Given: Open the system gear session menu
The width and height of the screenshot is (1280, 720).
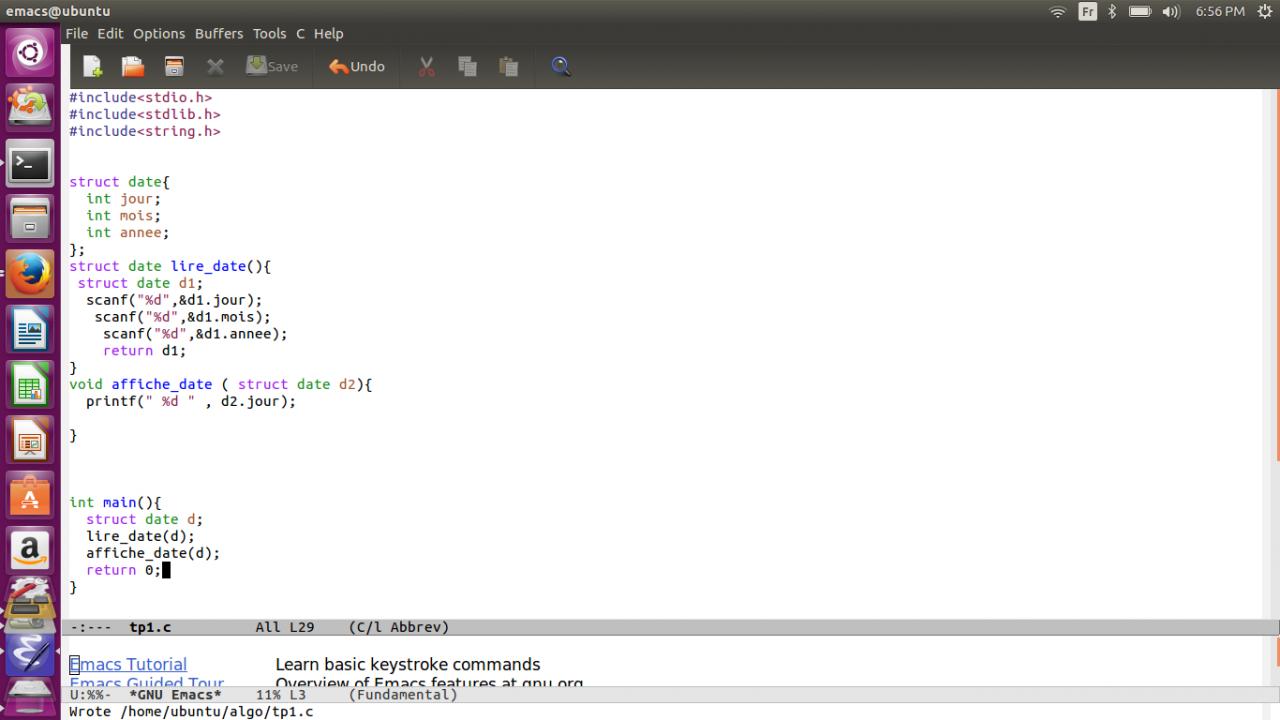Looking at the screenshot, I should pyautogui.click(x=1264, y=12).
